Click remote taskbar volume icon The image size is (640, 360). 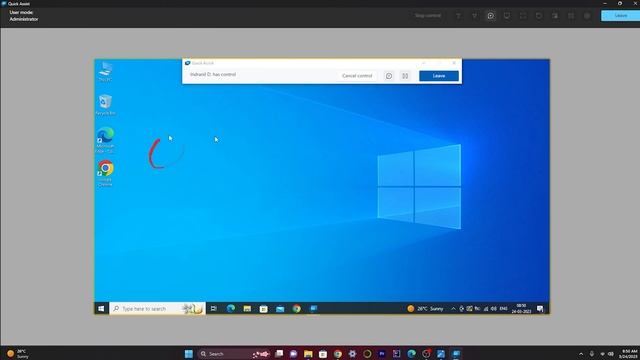(494, 309)
